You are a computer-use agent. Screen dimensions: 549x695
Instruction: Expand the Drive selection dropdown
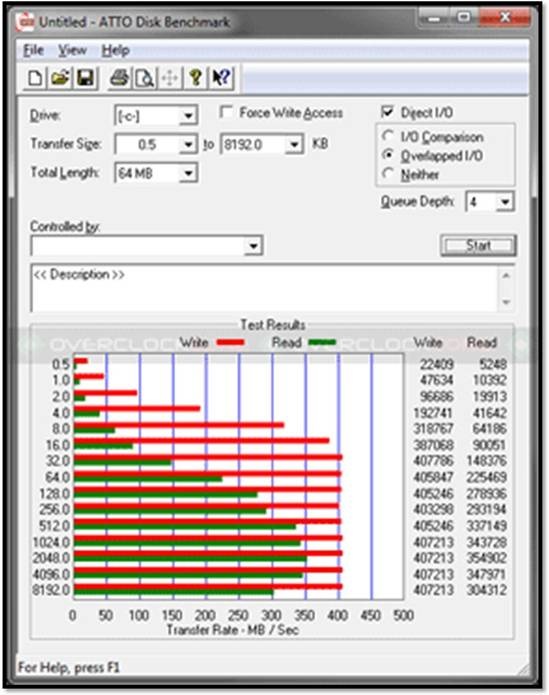click(x=188, y=116)
